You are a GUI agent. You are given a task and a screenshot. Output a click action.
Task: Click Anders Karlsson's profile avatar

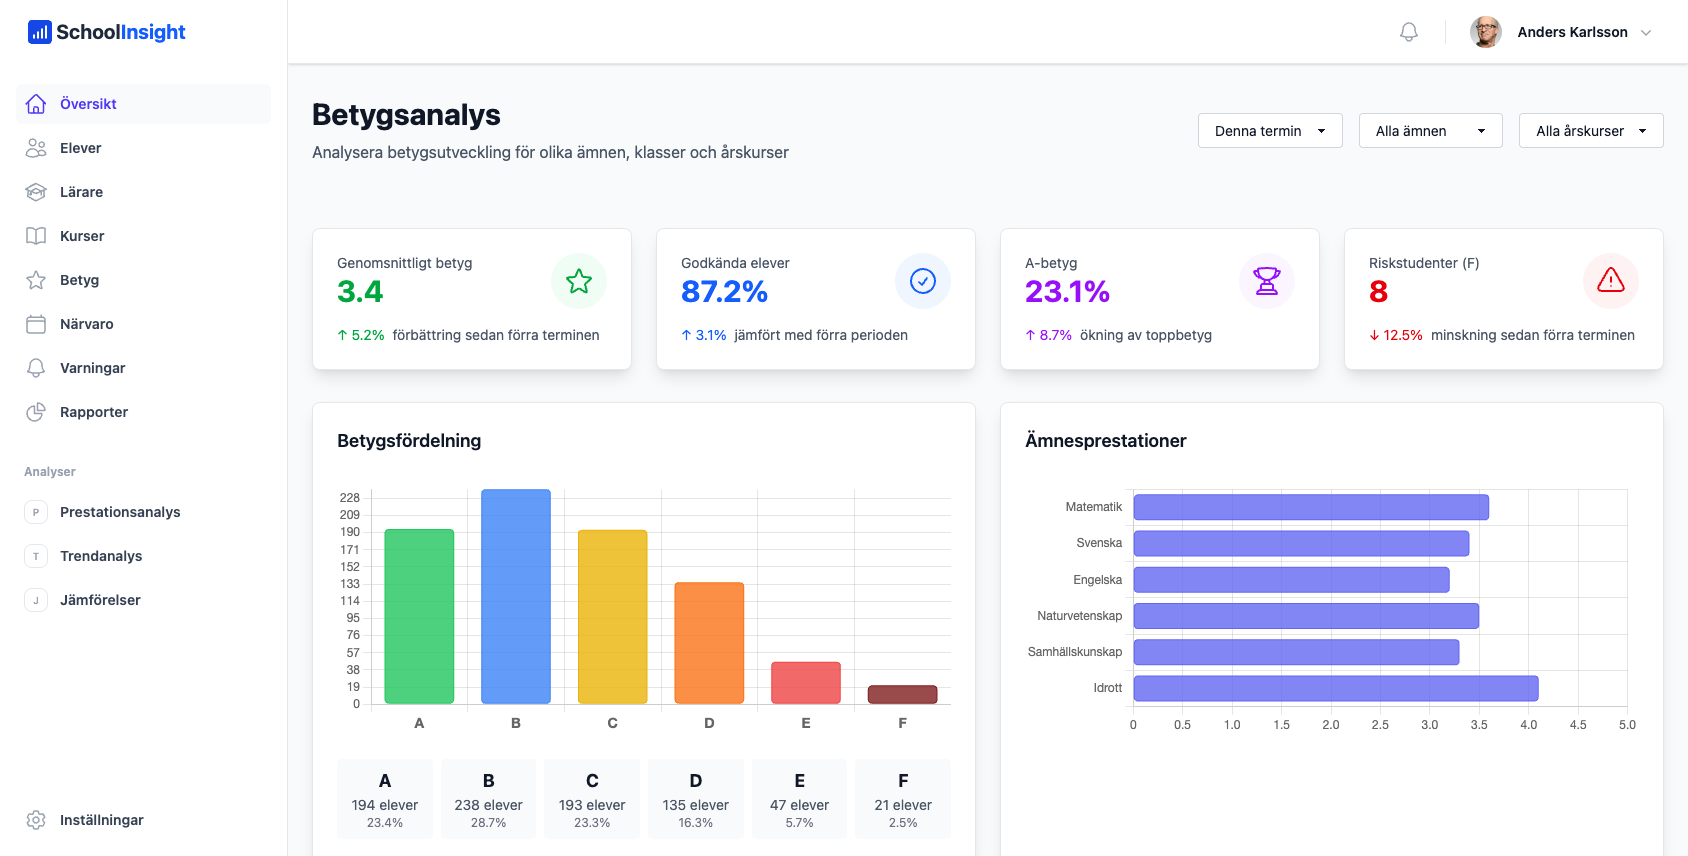(1485, 32)
